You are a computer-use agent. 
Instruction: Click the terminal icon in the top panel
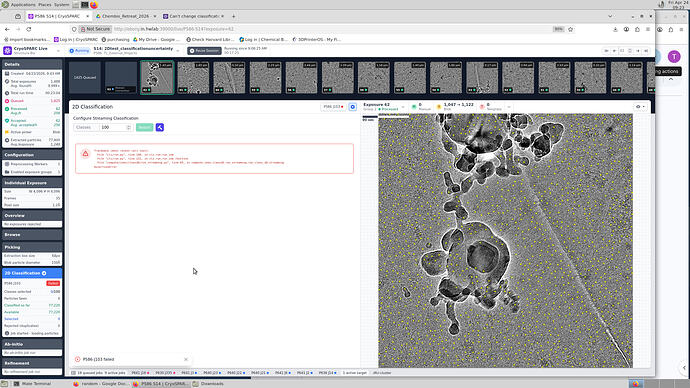[x=85, y=5]
